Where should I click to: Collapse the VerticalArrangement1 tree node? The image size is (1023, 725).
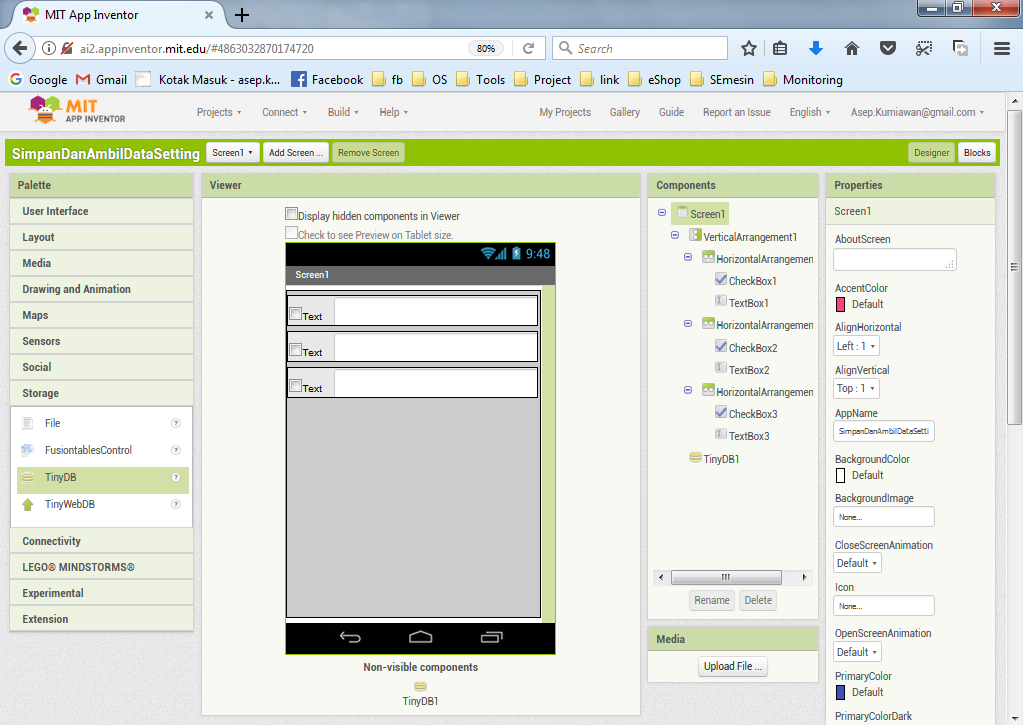pyautogui.click(x=675, y=236)
